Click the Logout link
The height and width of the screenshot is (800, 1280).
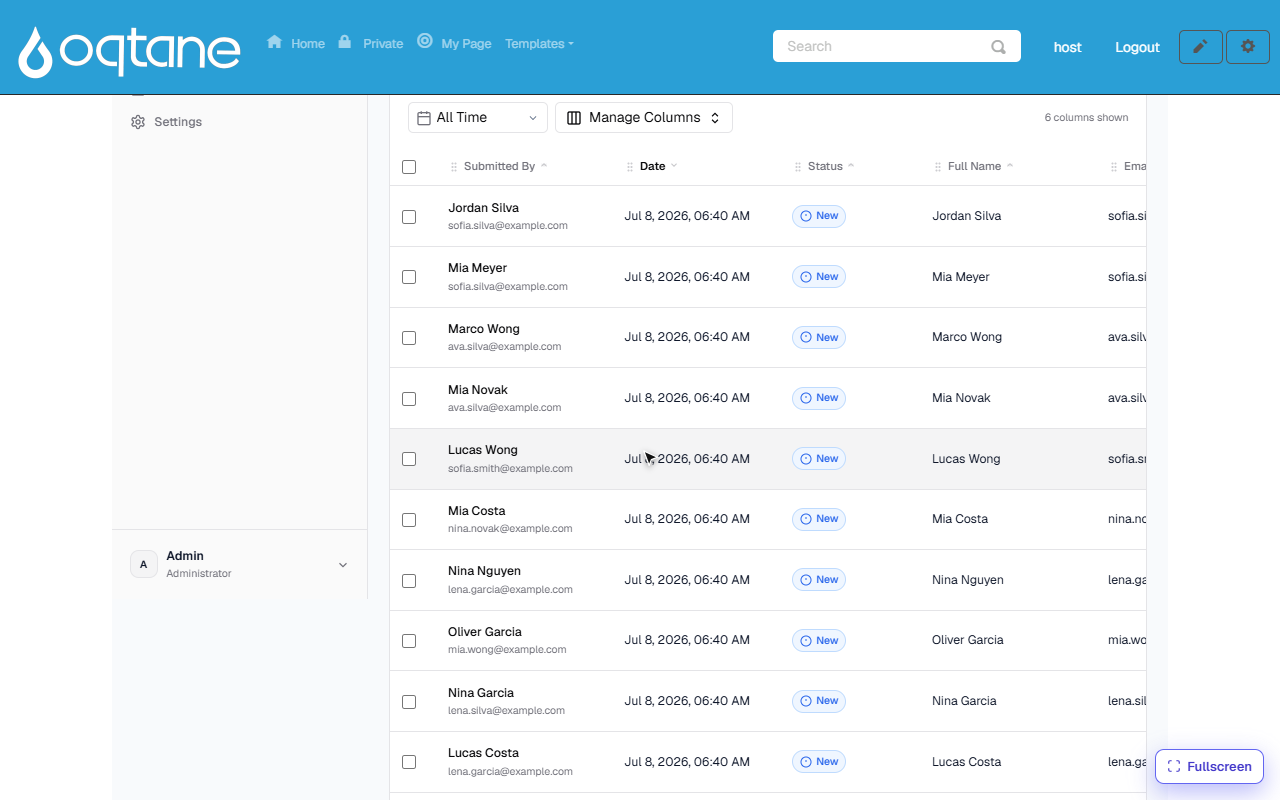pos(1137,47)
